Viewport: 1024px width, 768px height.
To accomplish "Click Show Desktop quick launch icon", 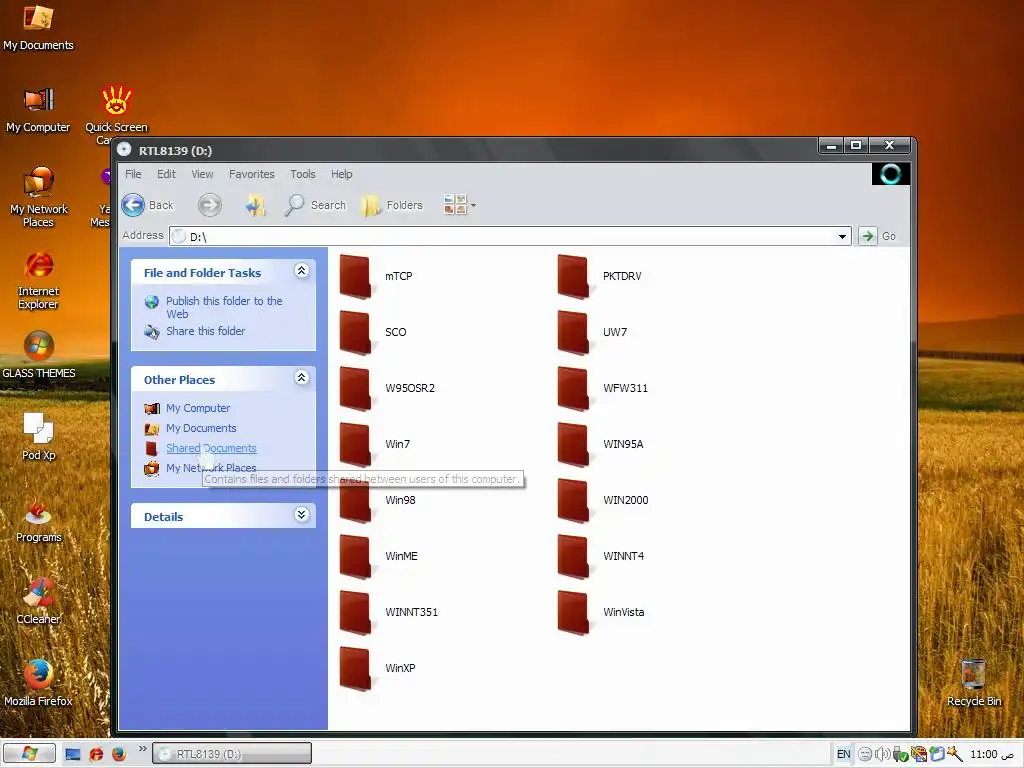I will pyautogui.click(x=73, y=754).
